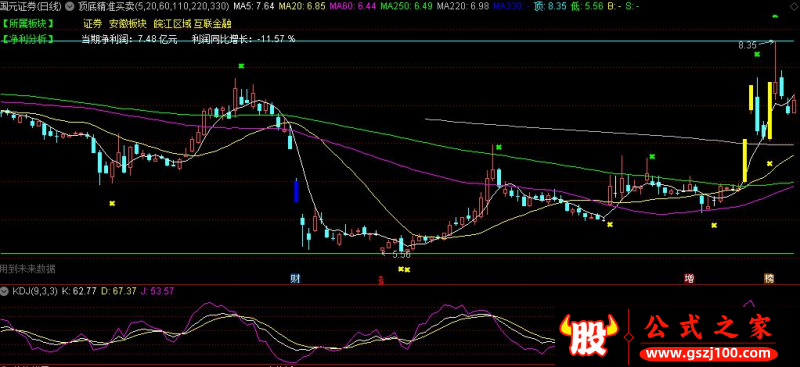This screenshot has width=800, height=367.
Task: Click indicator name 顶底精准买卖(5,20,60,110,220,330)
Action: pos(153,7)
